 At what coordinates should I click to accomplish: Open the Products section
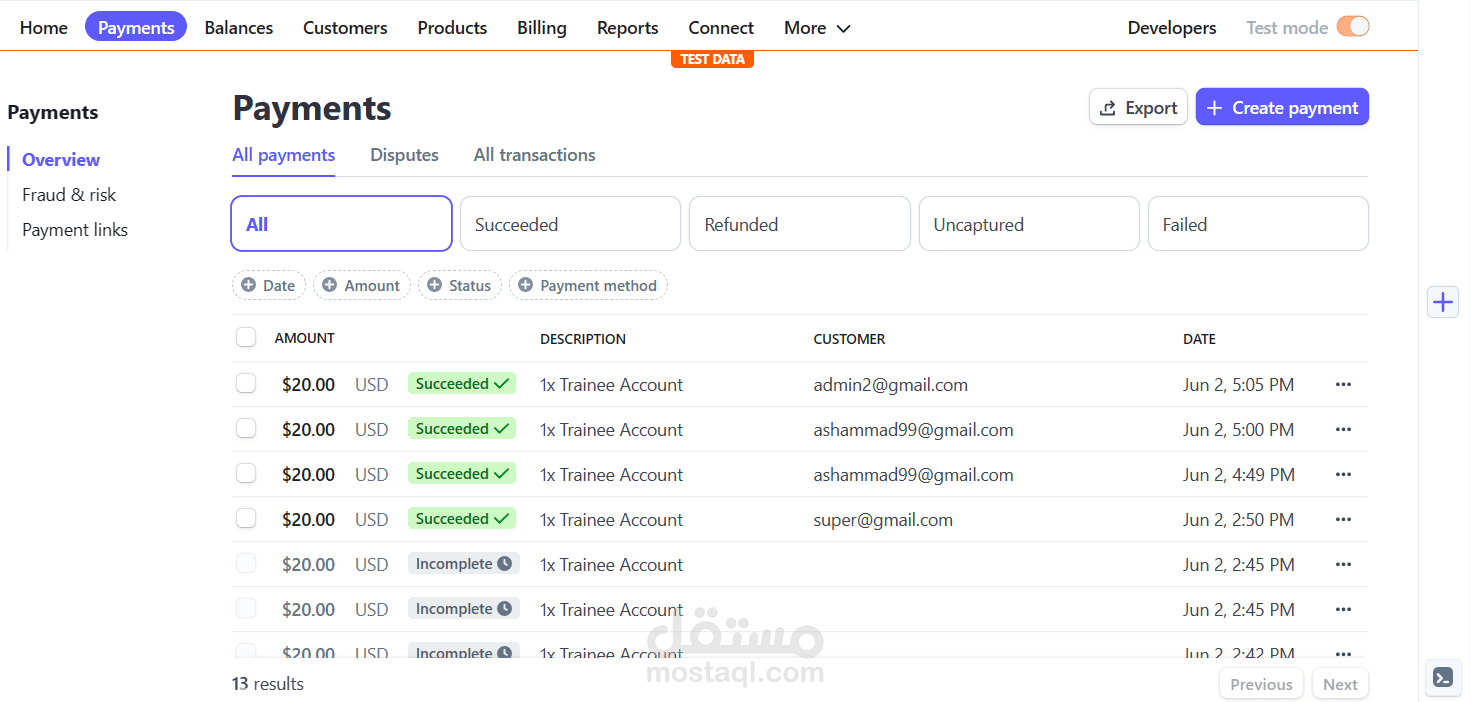[x=452, y=28]
